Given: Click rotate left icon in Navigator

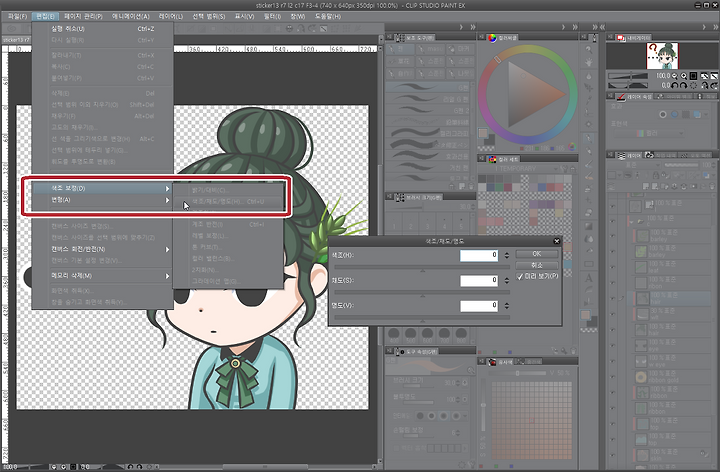Looking at the screenshot, I should click(x=675, y=85).
